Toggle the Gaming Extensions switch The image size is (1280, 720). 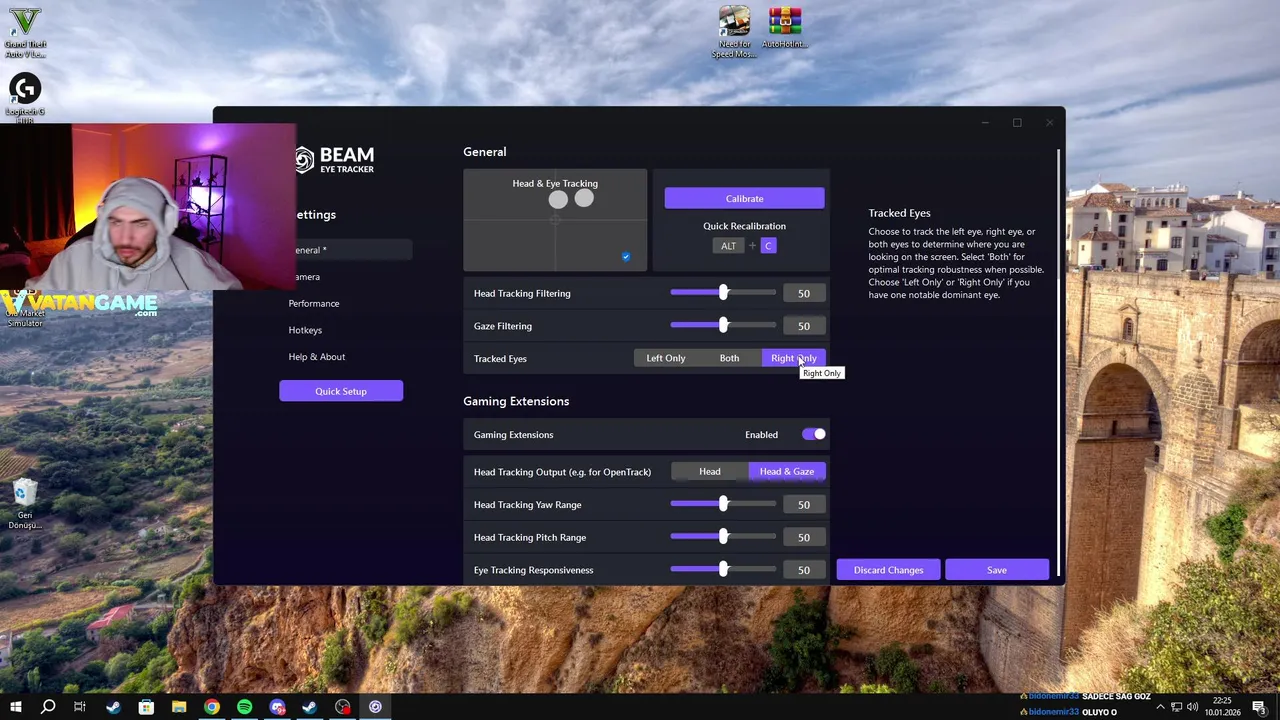tap(814, 434)
